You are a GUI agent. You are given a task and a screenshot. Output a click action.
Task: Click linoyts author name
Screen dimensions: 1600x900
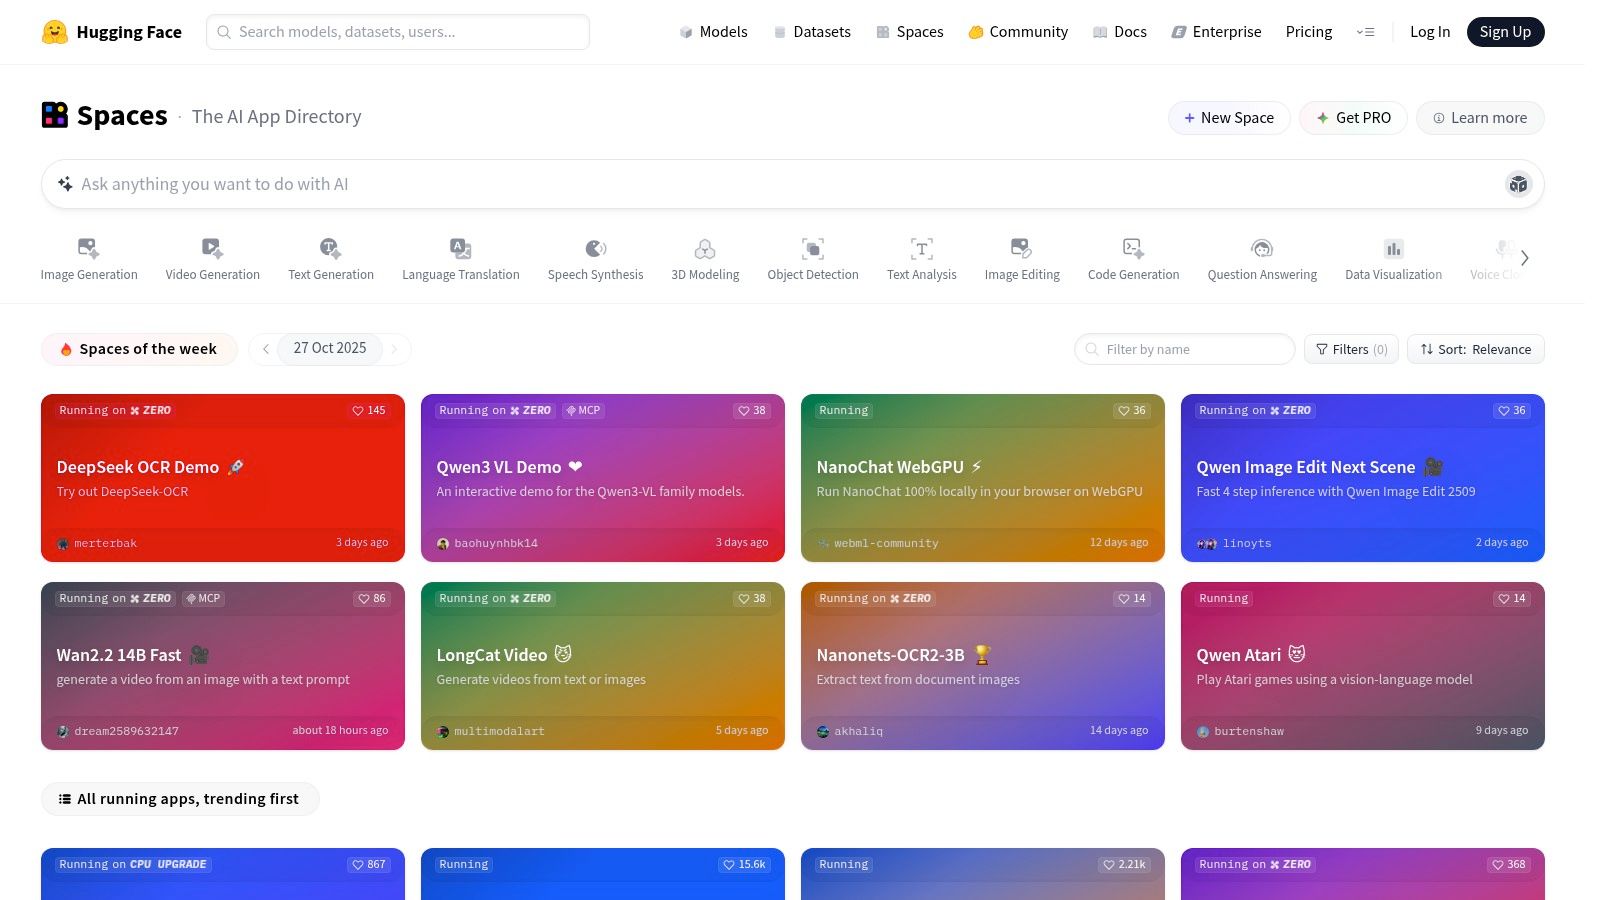tap(1247, 543)
